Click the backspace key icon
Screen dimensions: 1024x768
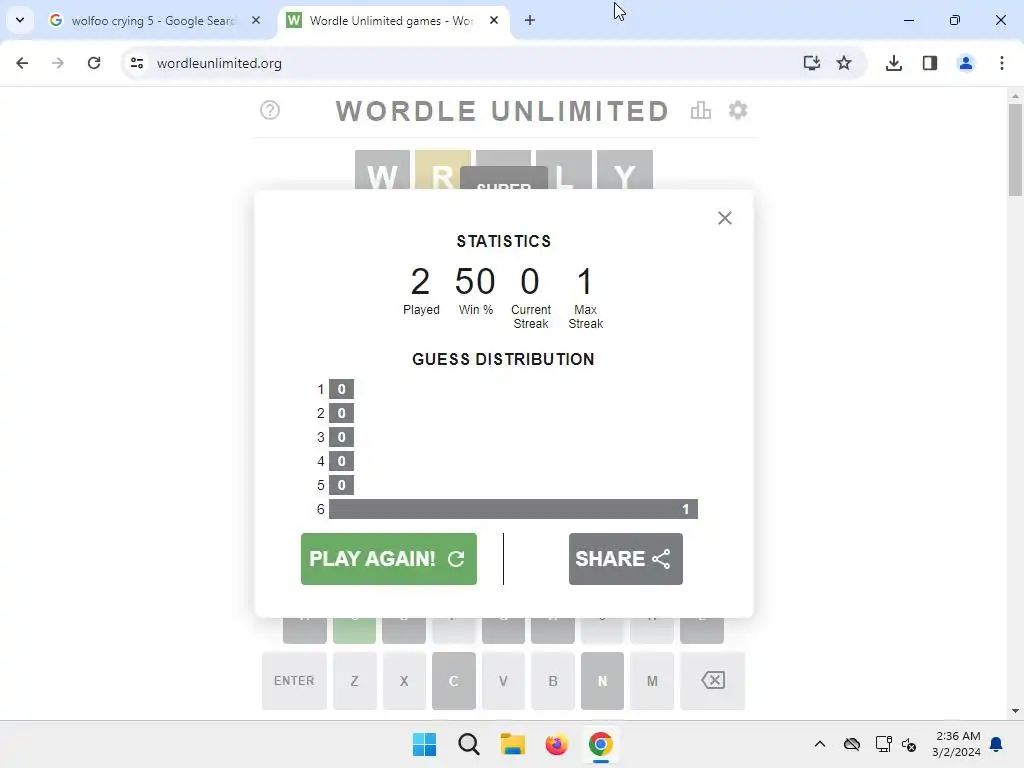712,681
